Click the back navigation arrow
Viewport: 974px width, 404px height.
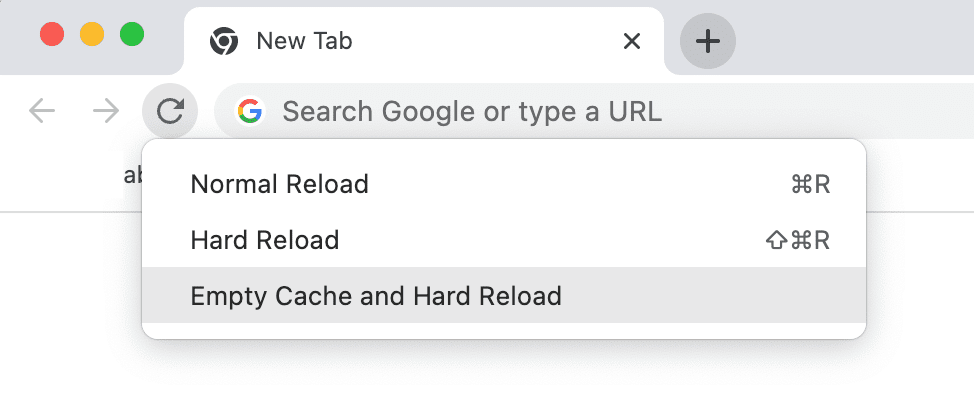tap(42, 112)
